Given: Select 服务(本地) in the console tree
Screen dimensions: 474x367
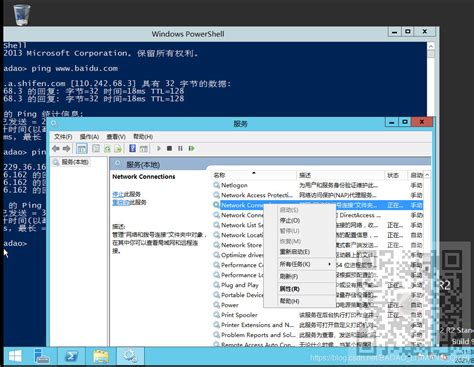Looking at the screenshot, I should [75, 162].
